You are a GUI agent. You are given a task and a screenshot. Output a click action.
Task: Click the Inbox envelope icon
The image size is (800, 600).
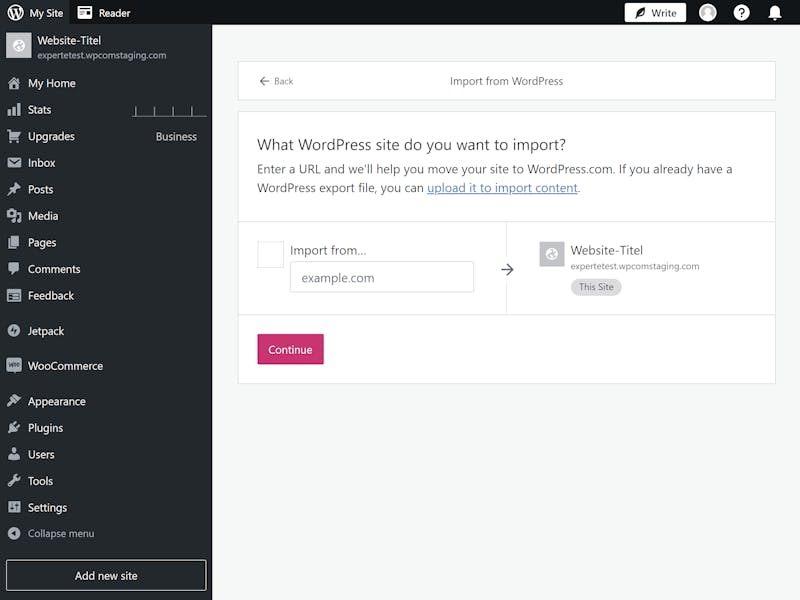(14, 163)
